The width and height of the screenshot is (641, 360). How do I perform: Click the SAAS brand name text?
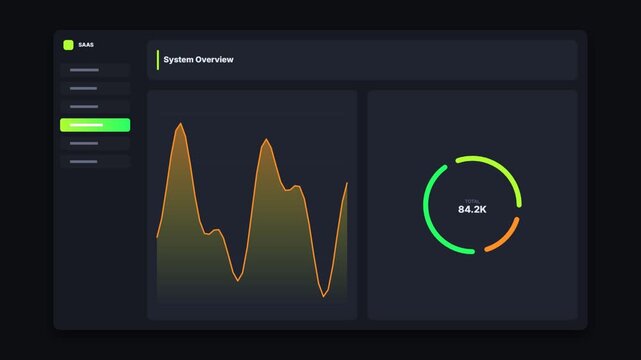(86, 45)
